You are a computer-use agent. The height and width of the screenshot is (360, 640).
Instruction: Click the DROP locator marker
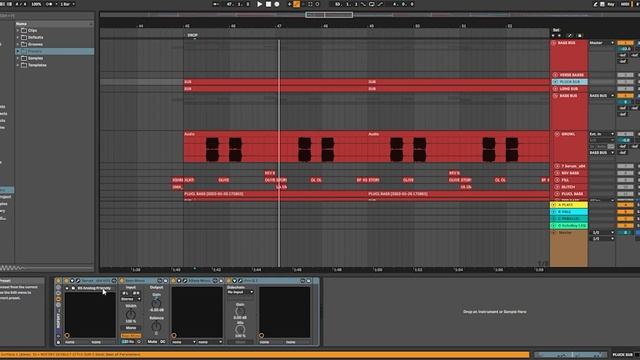point(192,36)
